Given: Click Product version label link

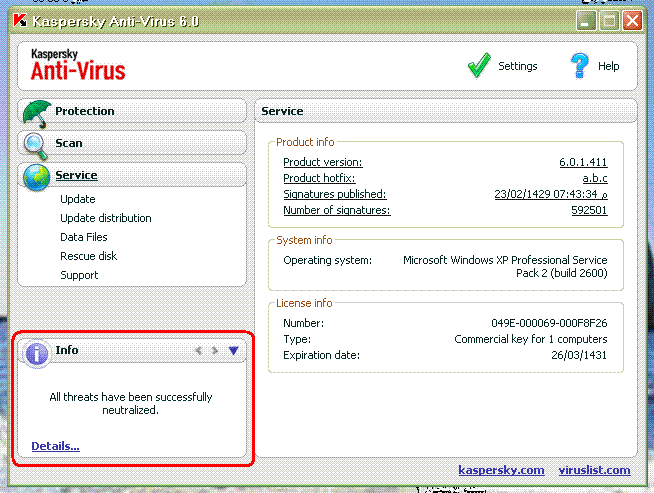Looking at the screenshot, I should [x=323, y=162].
